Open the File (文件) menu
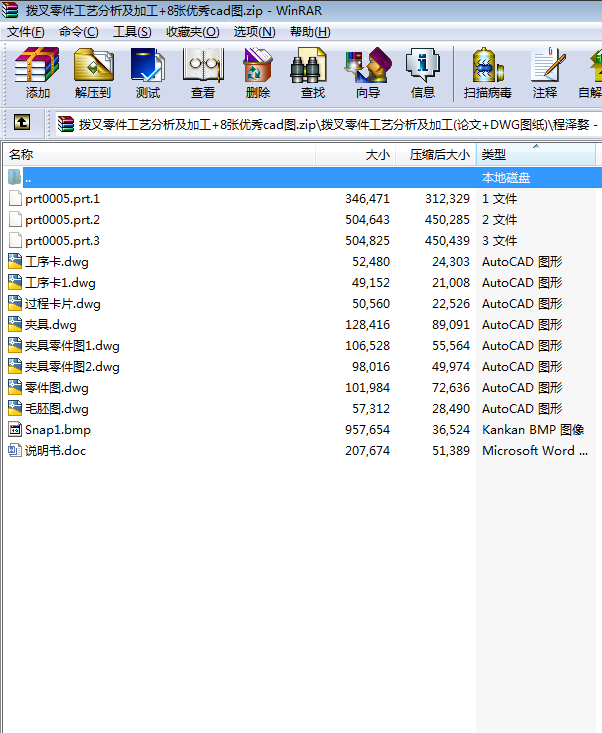Screen dimensions: 602x733 pyautogui.click(x=26, y=32)
